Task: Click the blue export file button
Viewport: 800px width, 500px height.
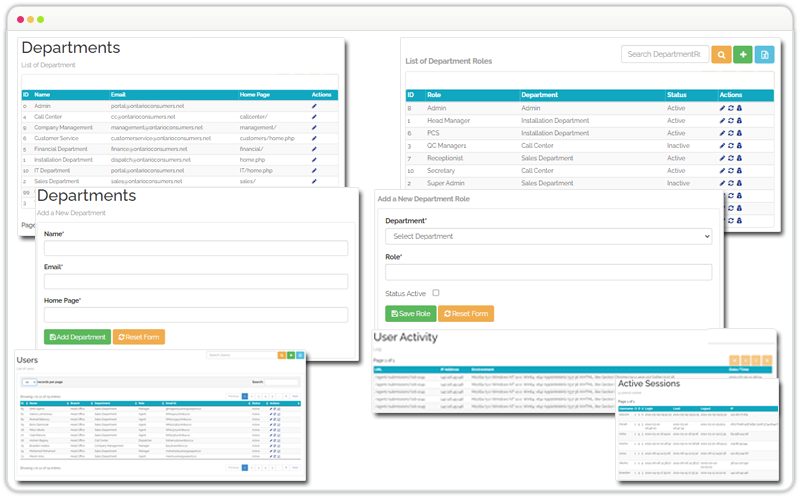Action: (765, 55)
